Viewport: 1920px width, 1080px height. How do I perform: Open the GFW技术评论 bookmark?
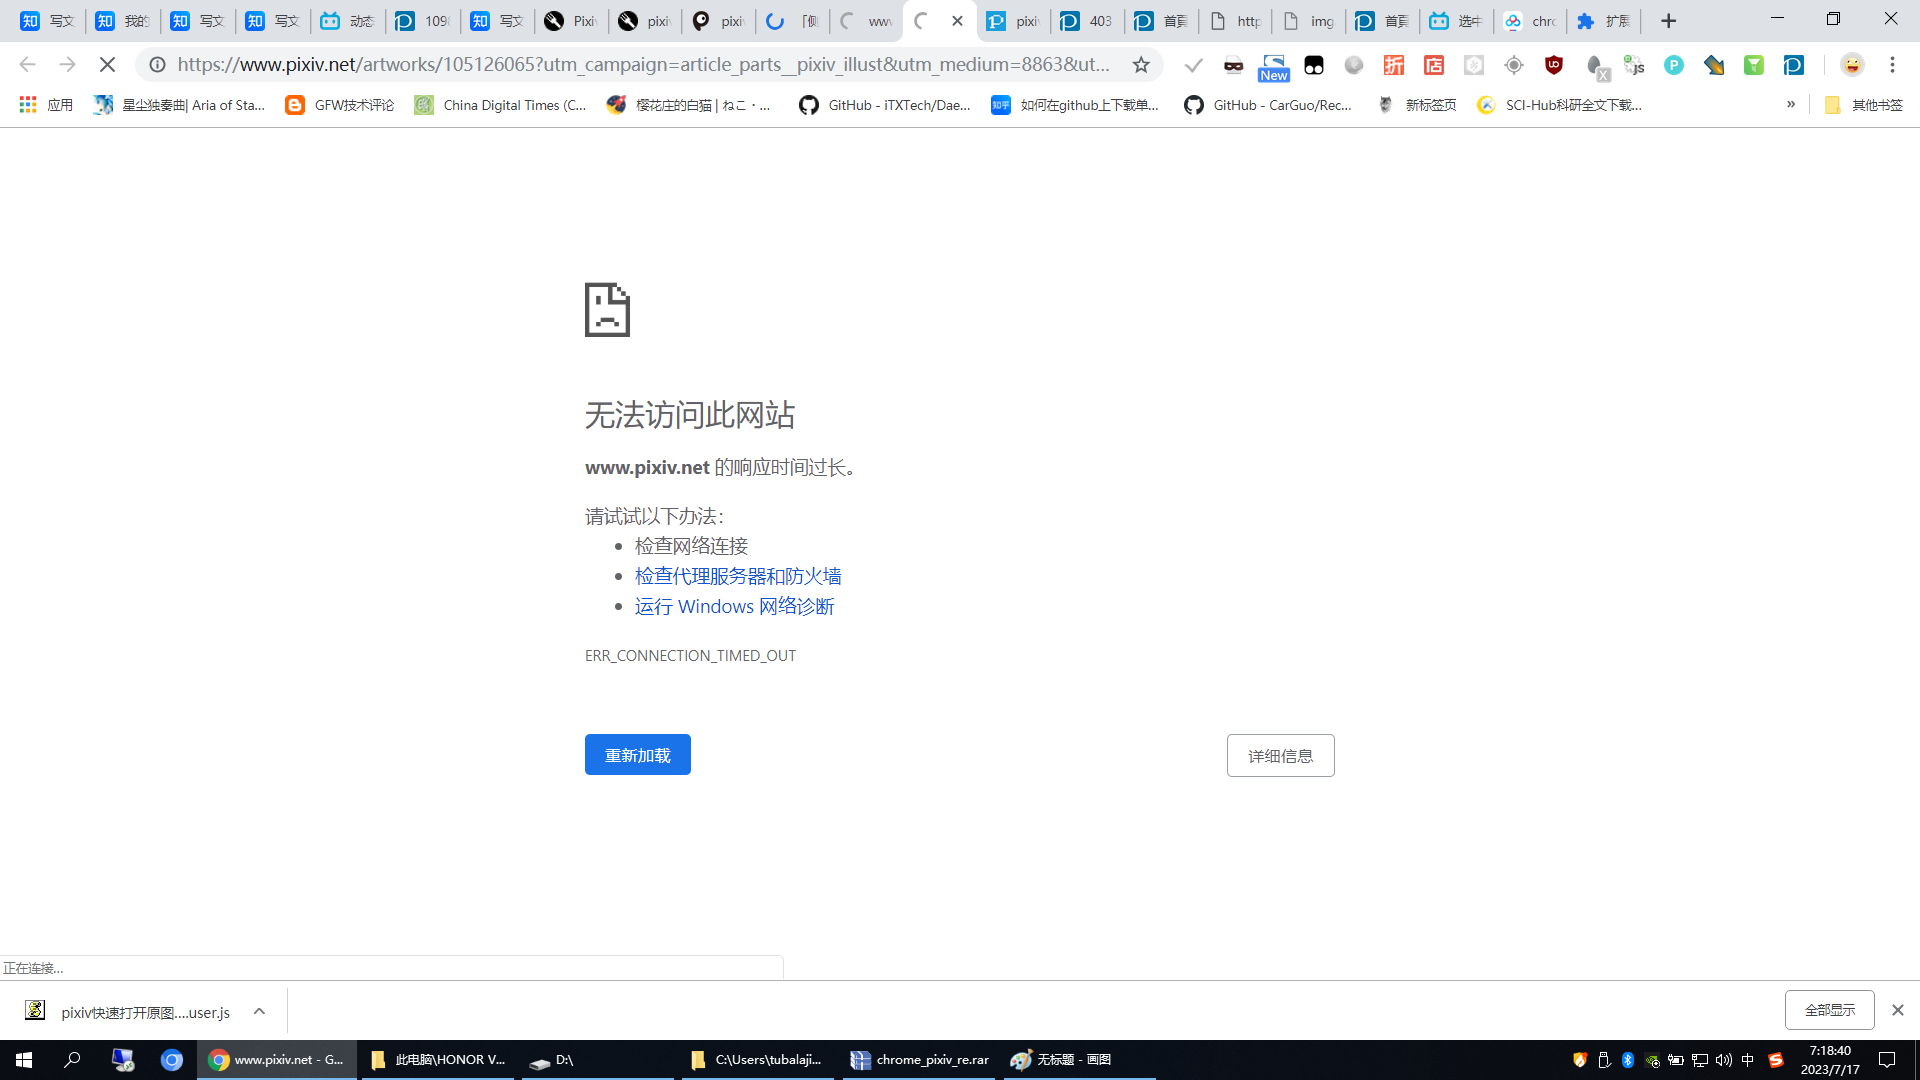[x=340, y=105]
